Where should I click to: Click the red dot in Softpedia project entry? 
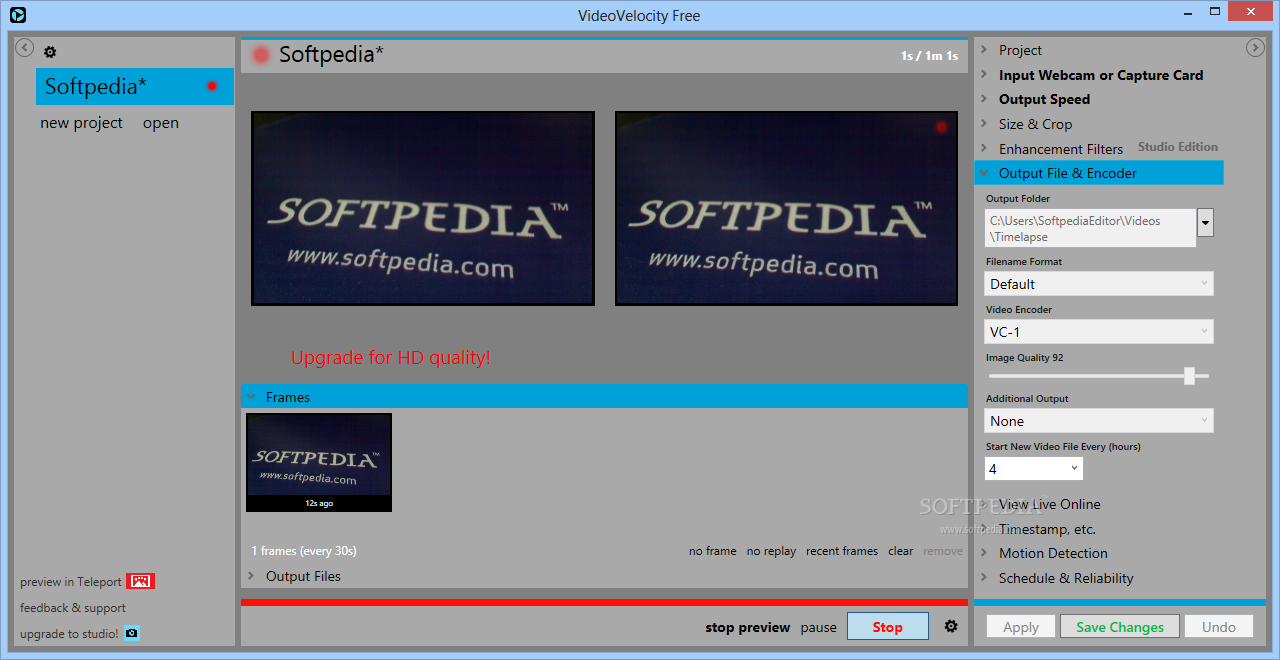pos(212,86)
